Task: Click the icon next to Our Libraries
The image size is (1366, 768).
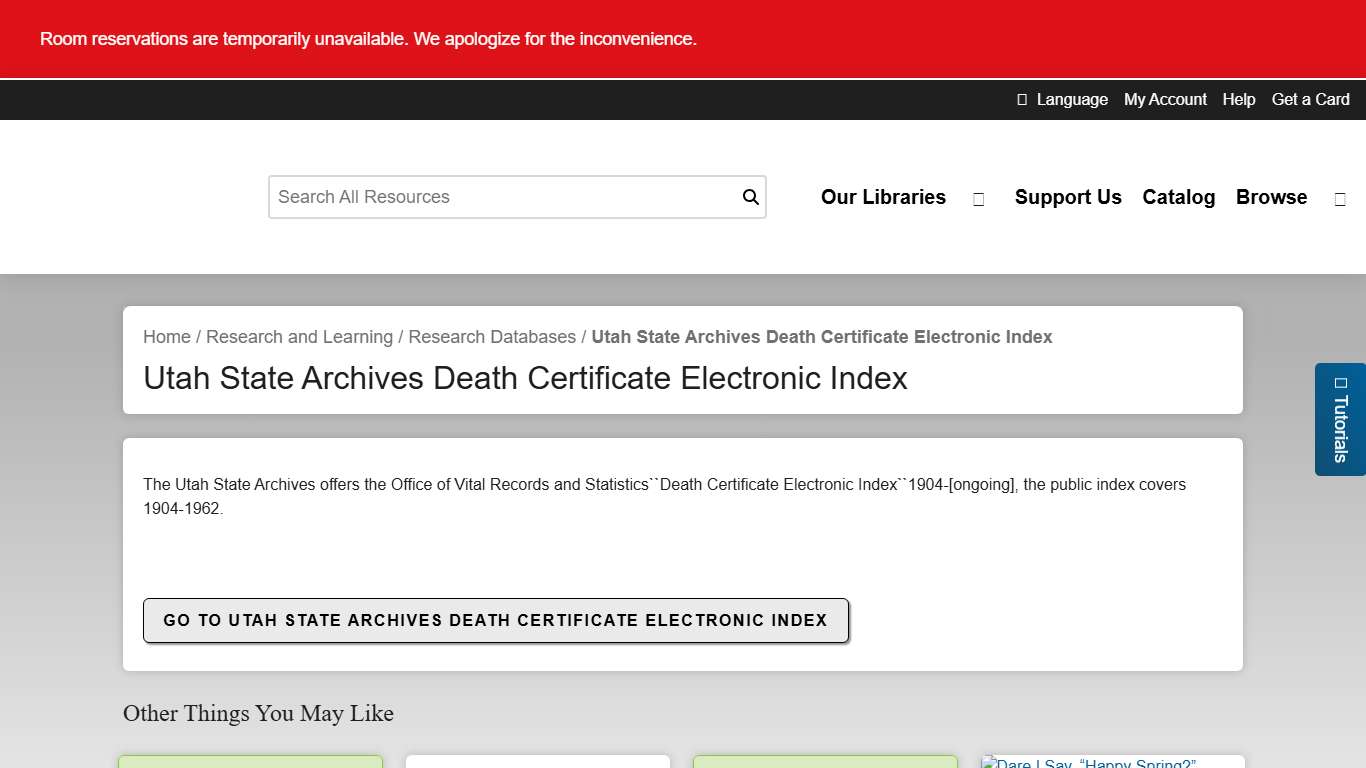Action: pyautogui.click(x=978, y=199)
